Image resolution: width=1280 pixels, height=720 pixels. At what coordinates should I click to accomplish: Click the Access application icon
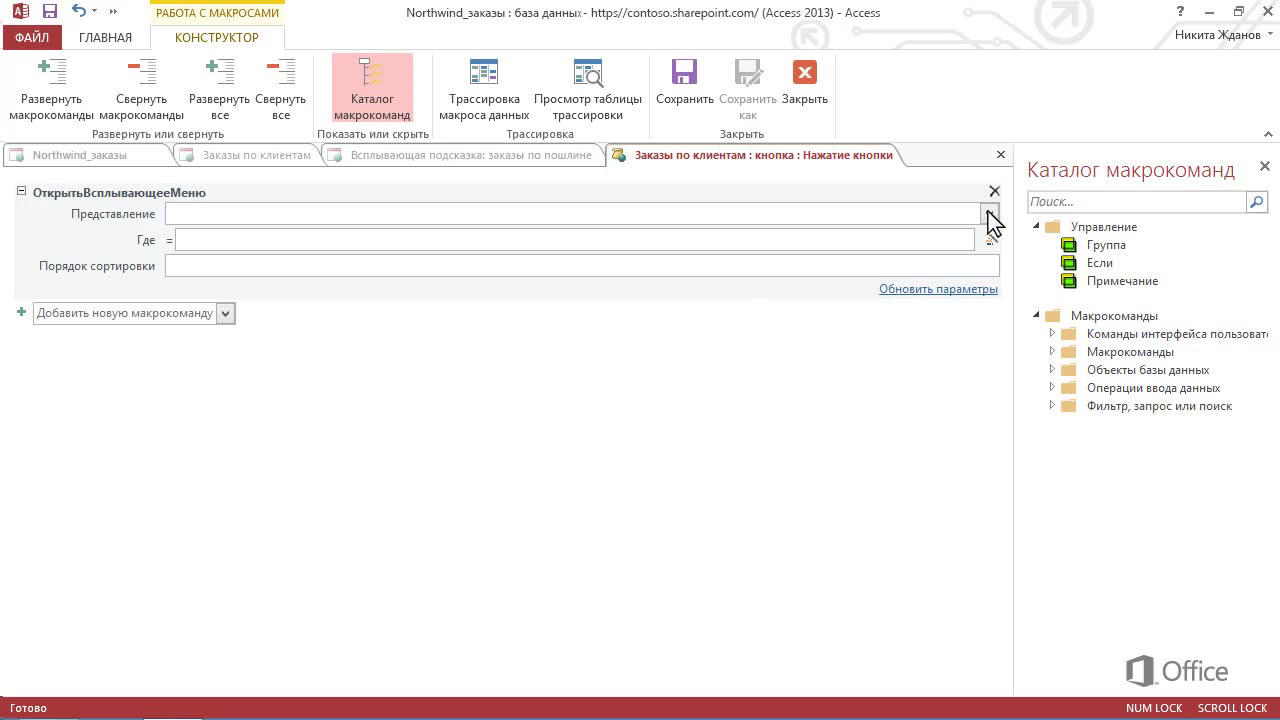[x=20, y=12]
